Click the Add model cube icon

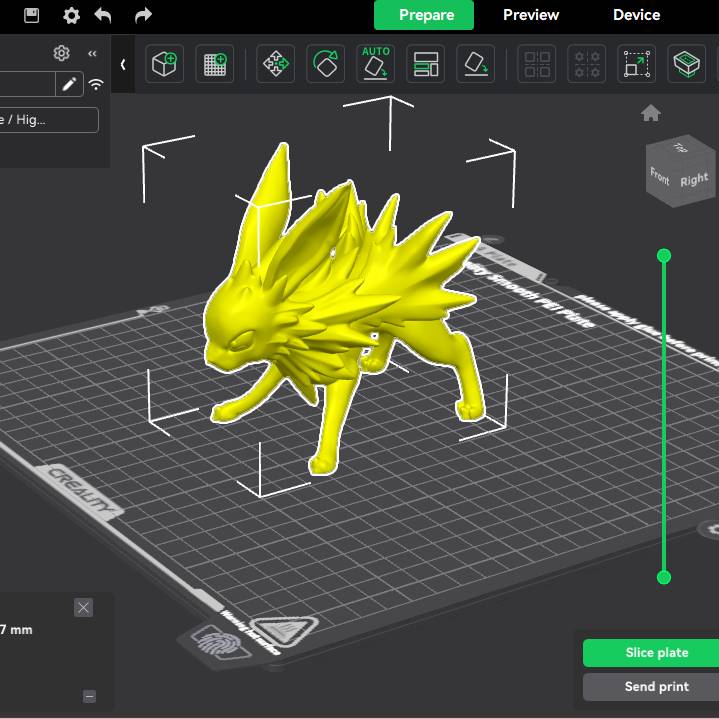[165, 64]
